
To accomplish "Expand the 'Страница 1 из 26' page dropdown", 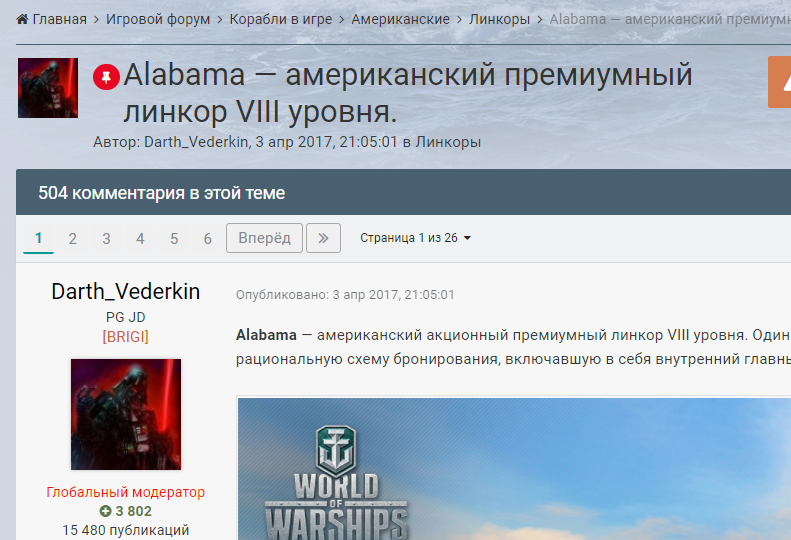I will [415, 238].
